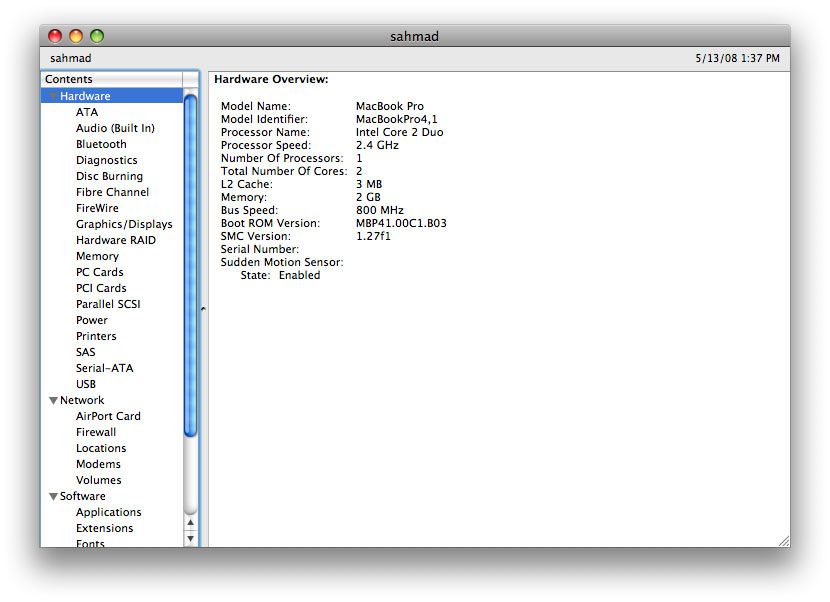Collapse the Hardware disclosure triangle
Screen dimensions: 830x602
(53, 96)
